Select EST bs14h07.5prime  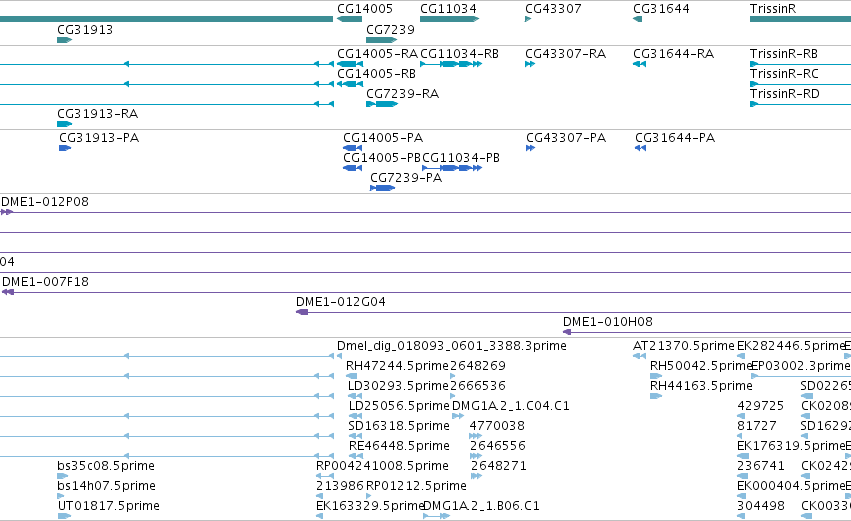pyautogui.click(x=106, y=486)
